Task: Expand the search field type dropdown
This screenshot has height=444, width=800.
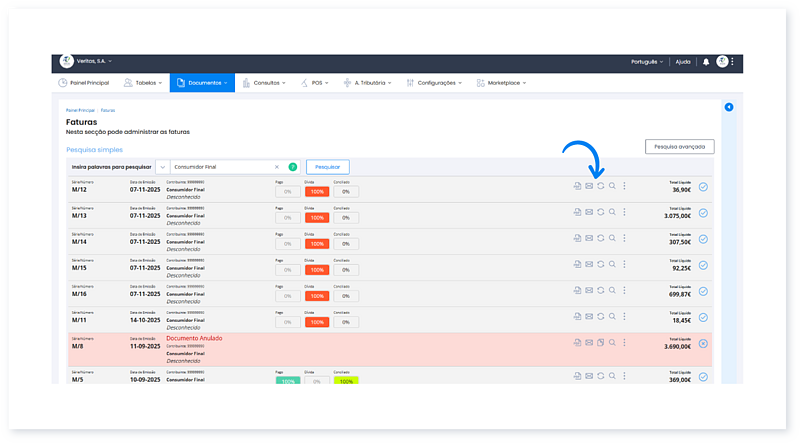Action: tap(161, 167)
